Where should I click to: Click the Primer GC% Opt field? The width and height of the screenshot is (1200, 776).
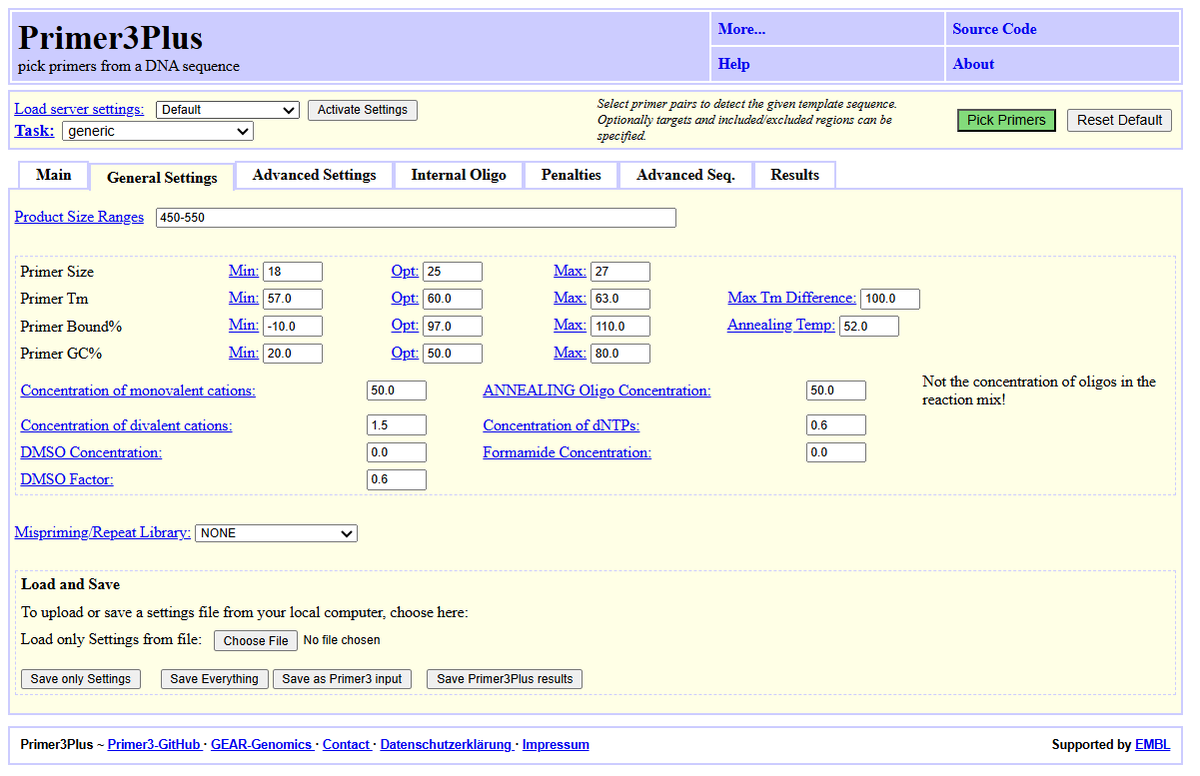click(x=453, y=353)
